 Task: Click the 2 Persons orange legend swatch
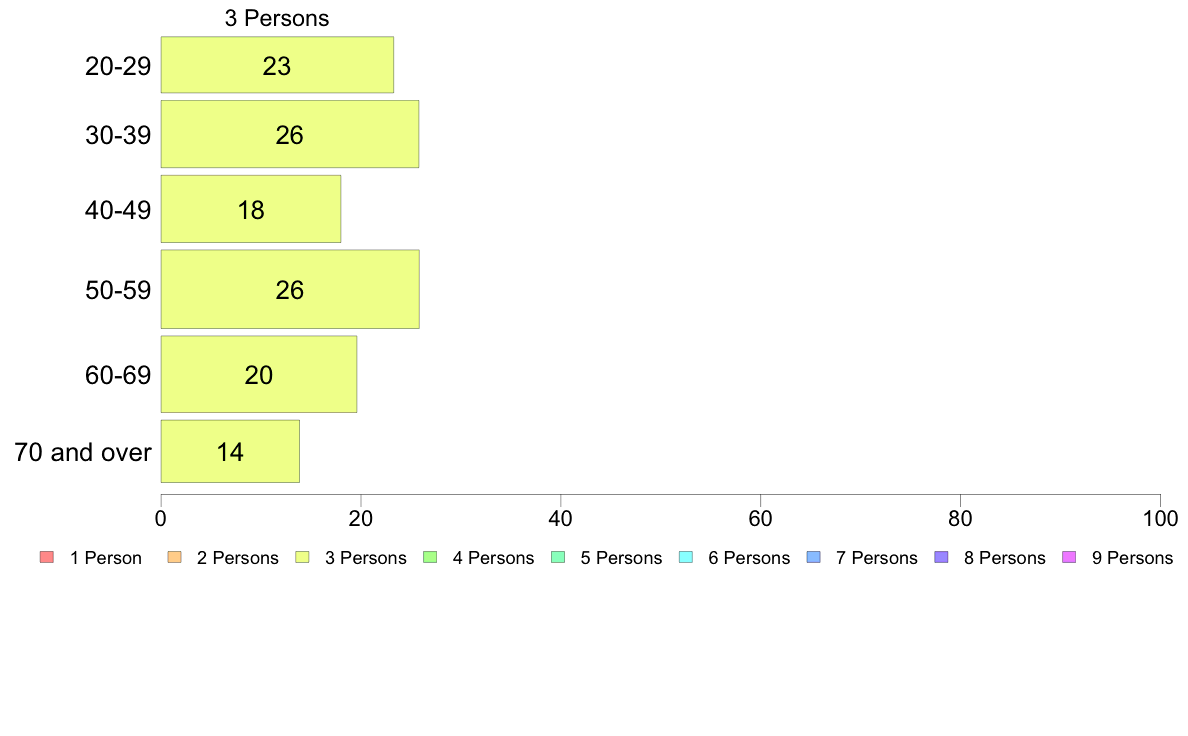(x=174, y=557)
